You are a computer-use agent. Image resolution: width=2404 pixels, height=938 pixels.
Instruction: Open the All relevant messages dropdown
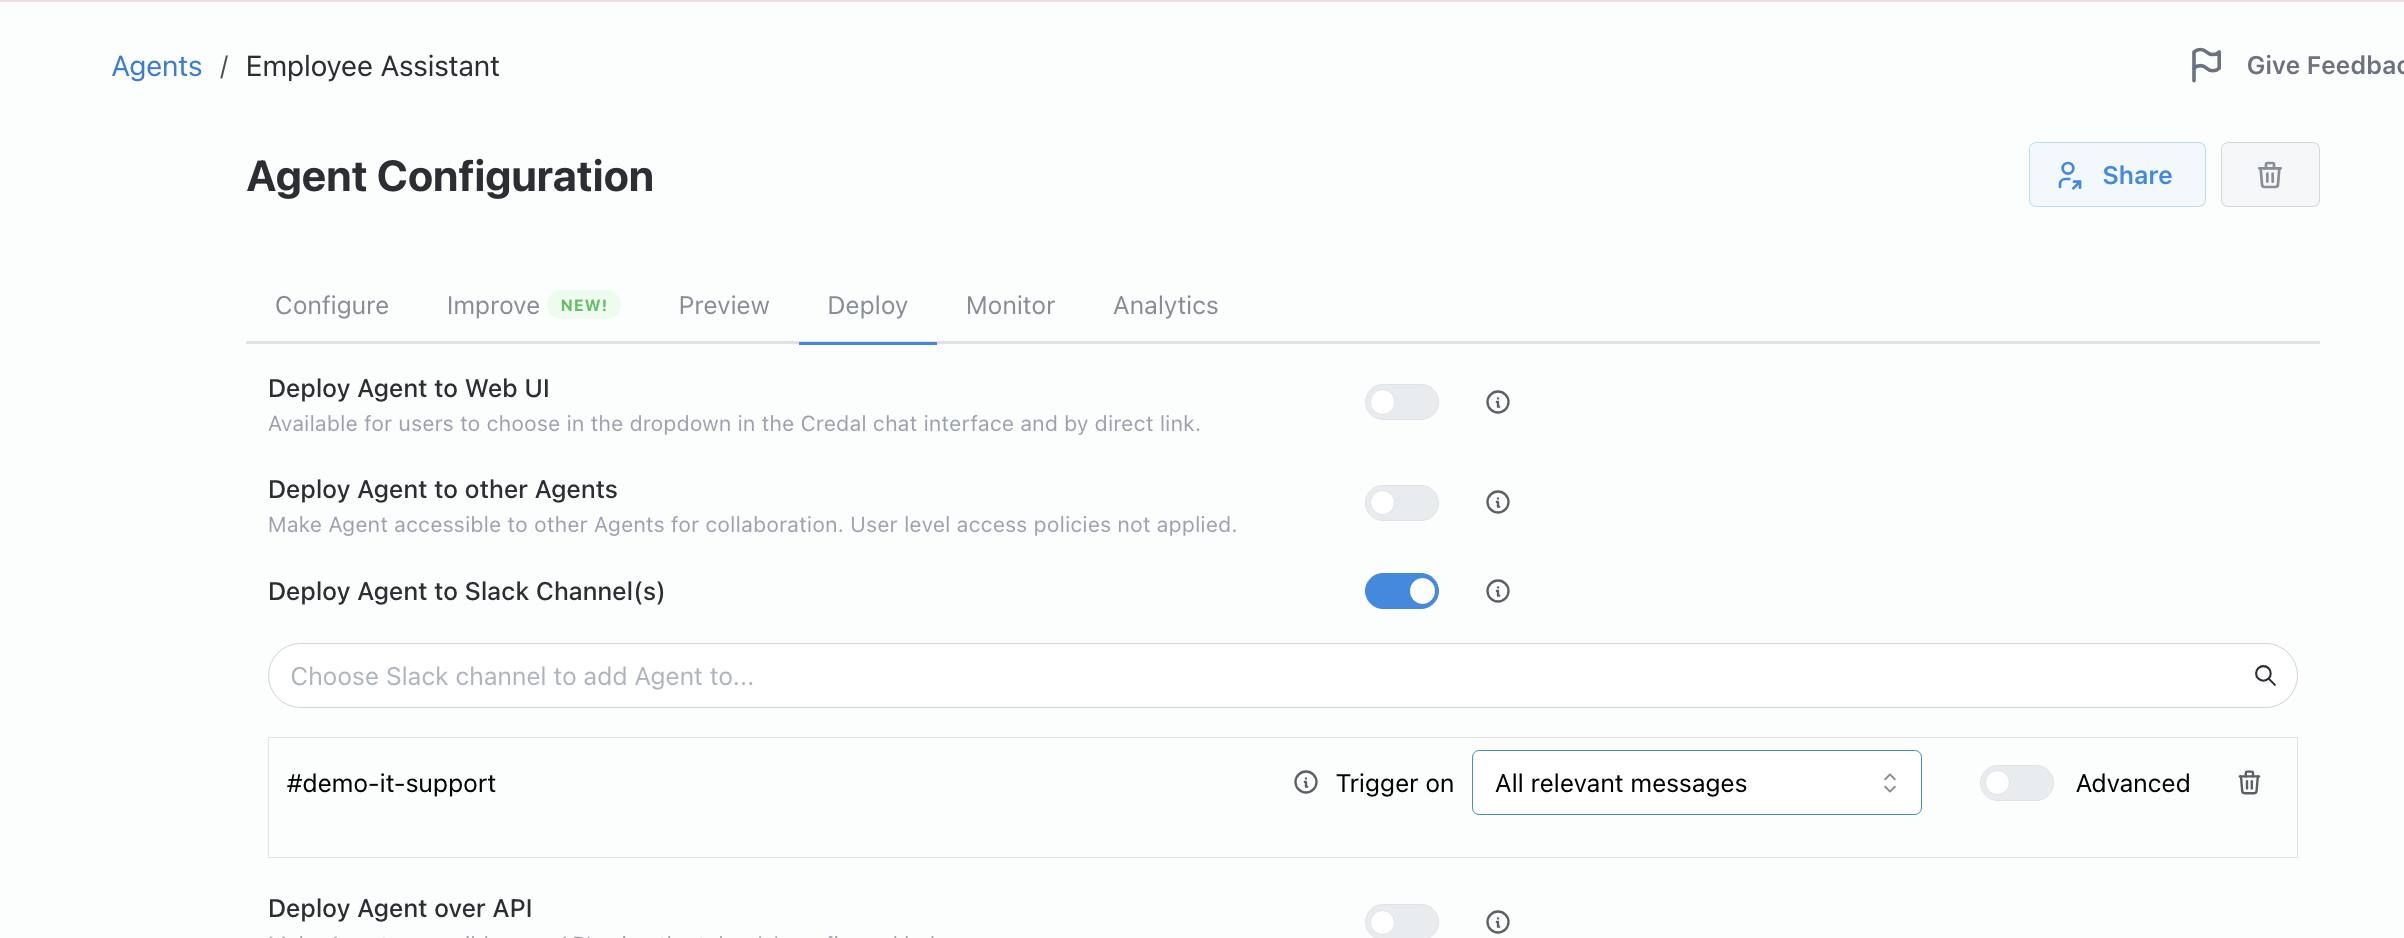coord(1695,783)
